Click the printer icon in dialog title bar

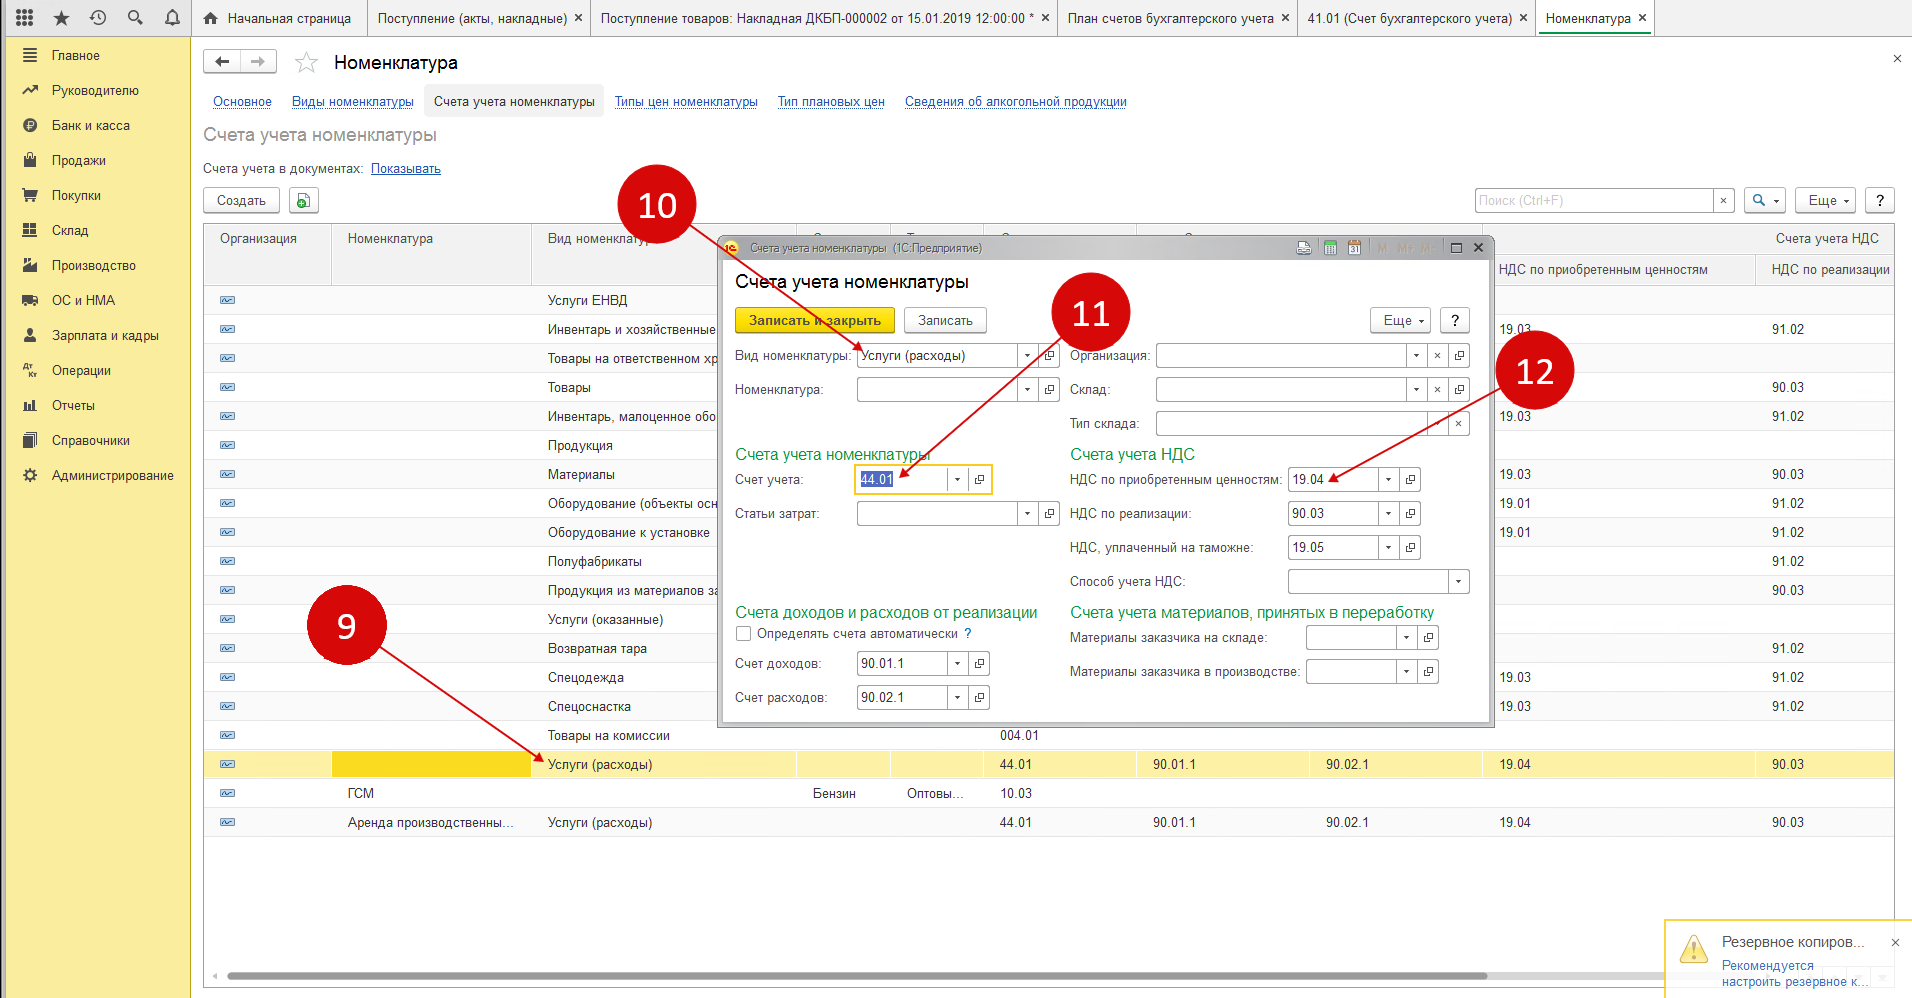pyautogui.click(x=1304, y=248)
